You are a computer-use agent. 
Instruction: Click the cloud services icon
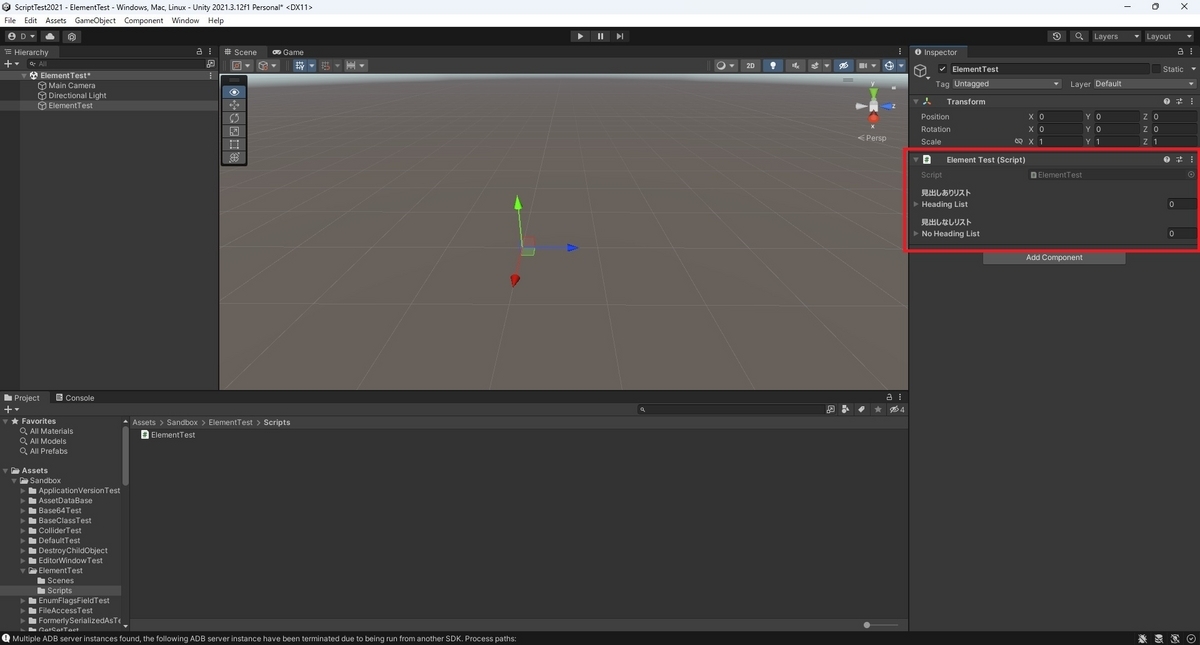tap(50, 36)
